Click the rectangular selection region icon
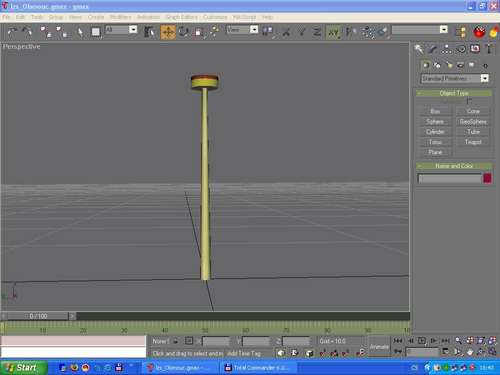Image resolution: width=500 pixels, height=375 pixels. (x=96, y=32)
